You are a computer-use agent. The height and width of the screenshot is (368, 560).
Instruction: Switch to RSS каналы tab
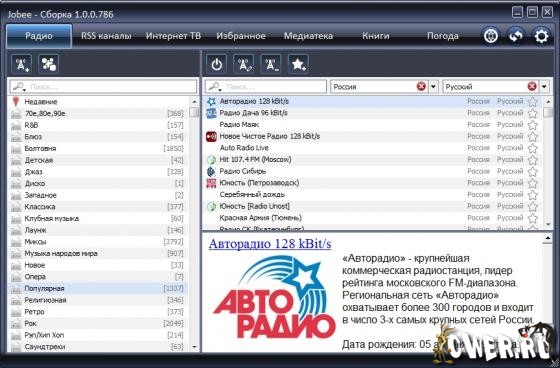106,36
